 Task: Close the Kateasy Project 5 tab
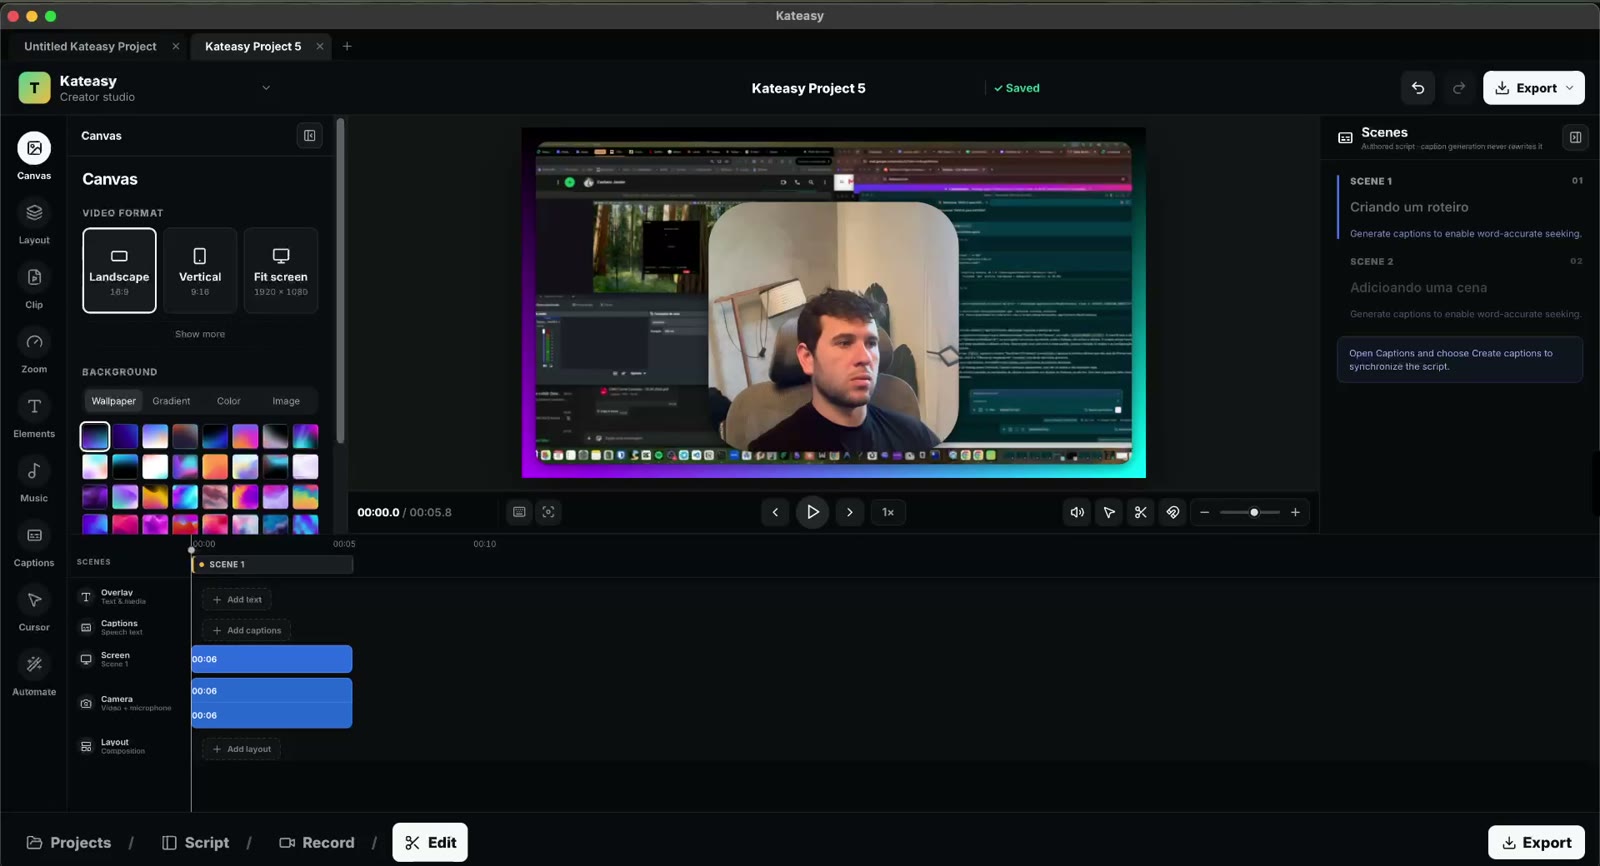[x=320, y=46]
